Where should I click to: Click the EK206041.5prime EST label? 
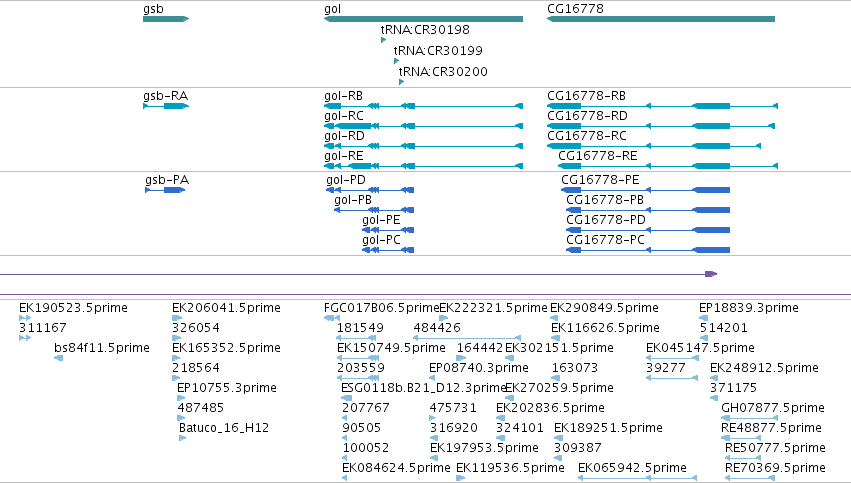point(226,308)
